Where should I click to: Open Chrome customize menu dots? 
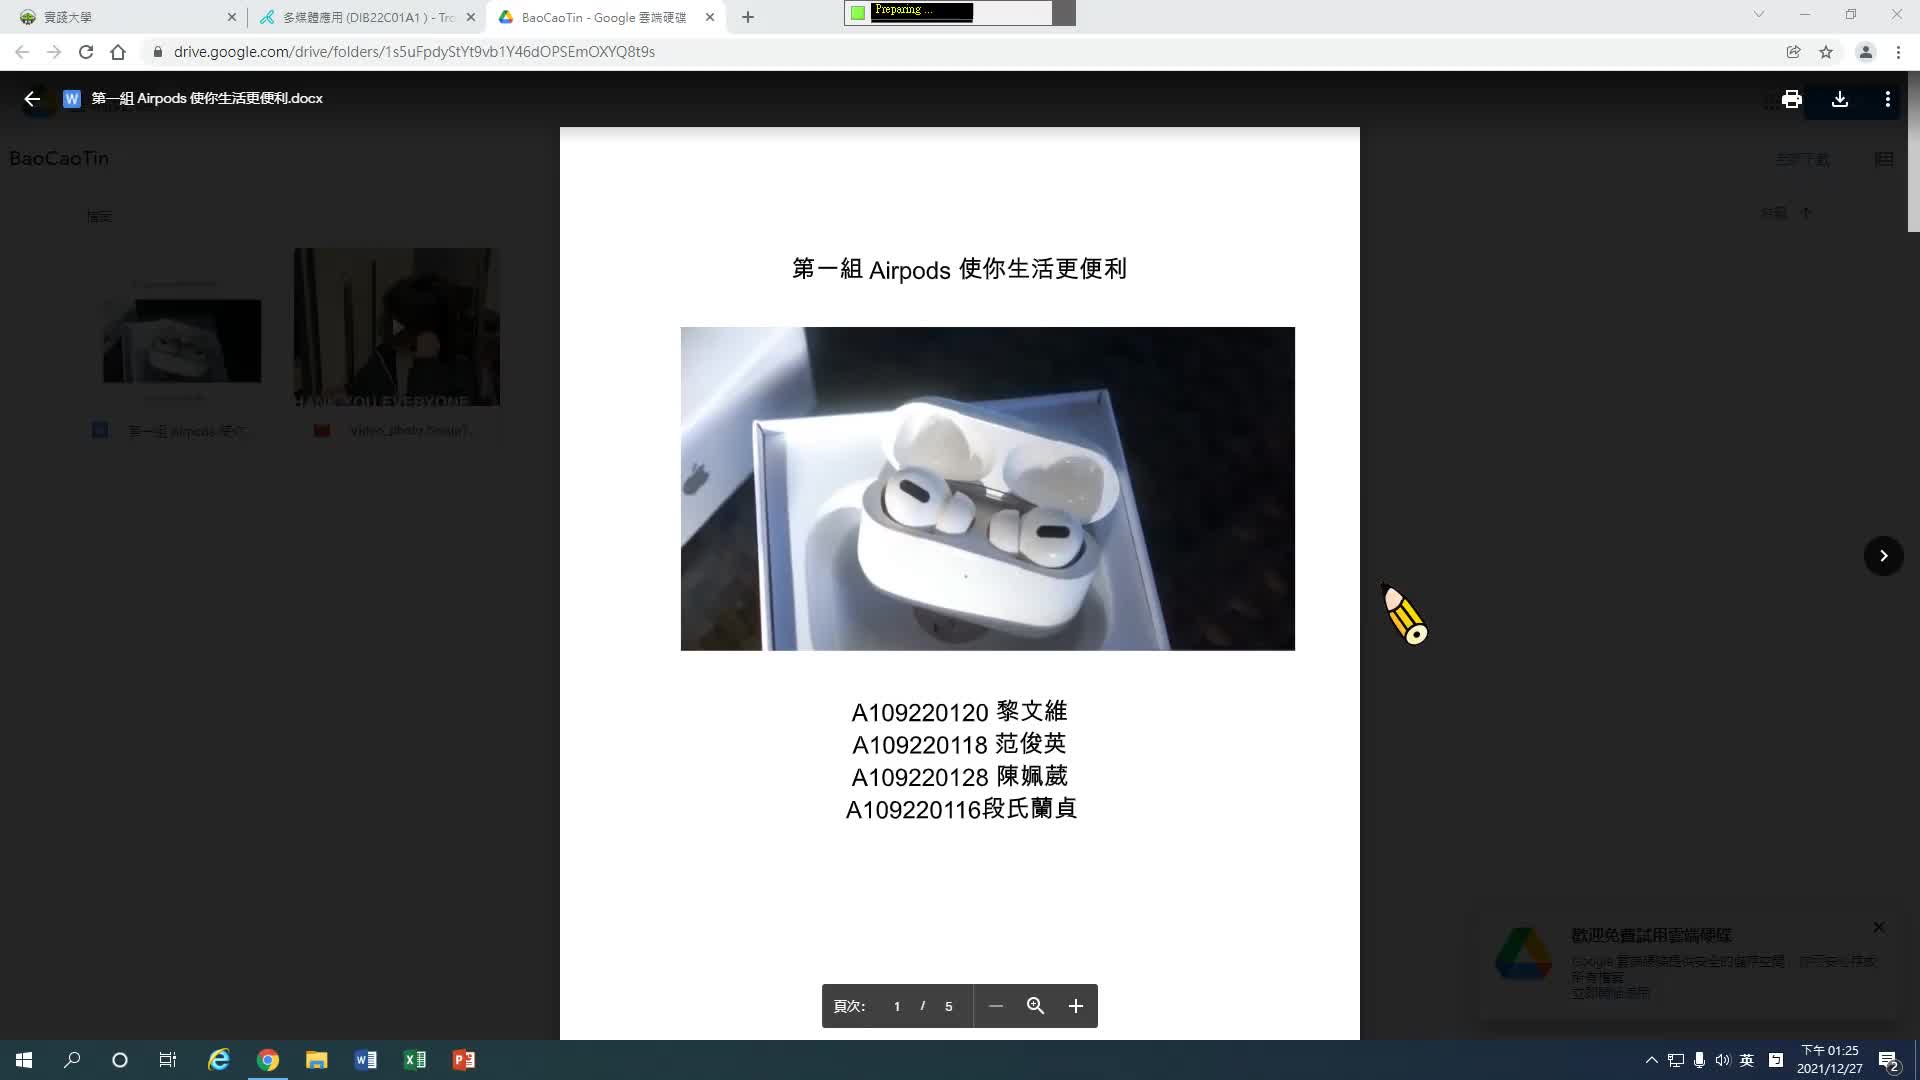(1898, 52)
